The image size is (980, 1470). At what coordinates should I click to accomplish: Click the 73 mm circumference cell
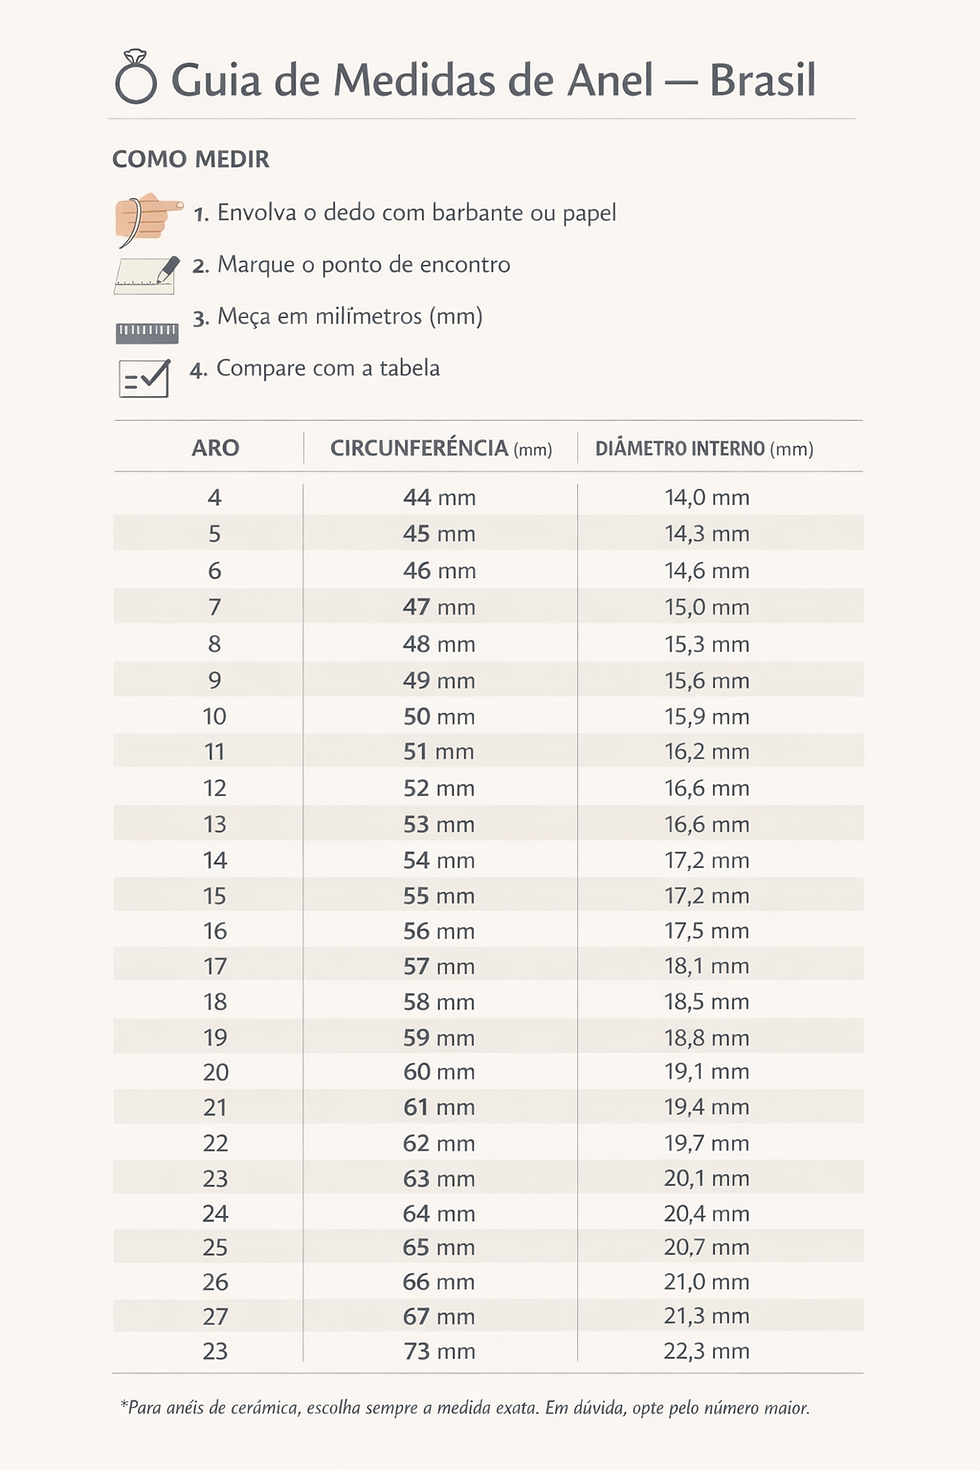coord(439,1351)
